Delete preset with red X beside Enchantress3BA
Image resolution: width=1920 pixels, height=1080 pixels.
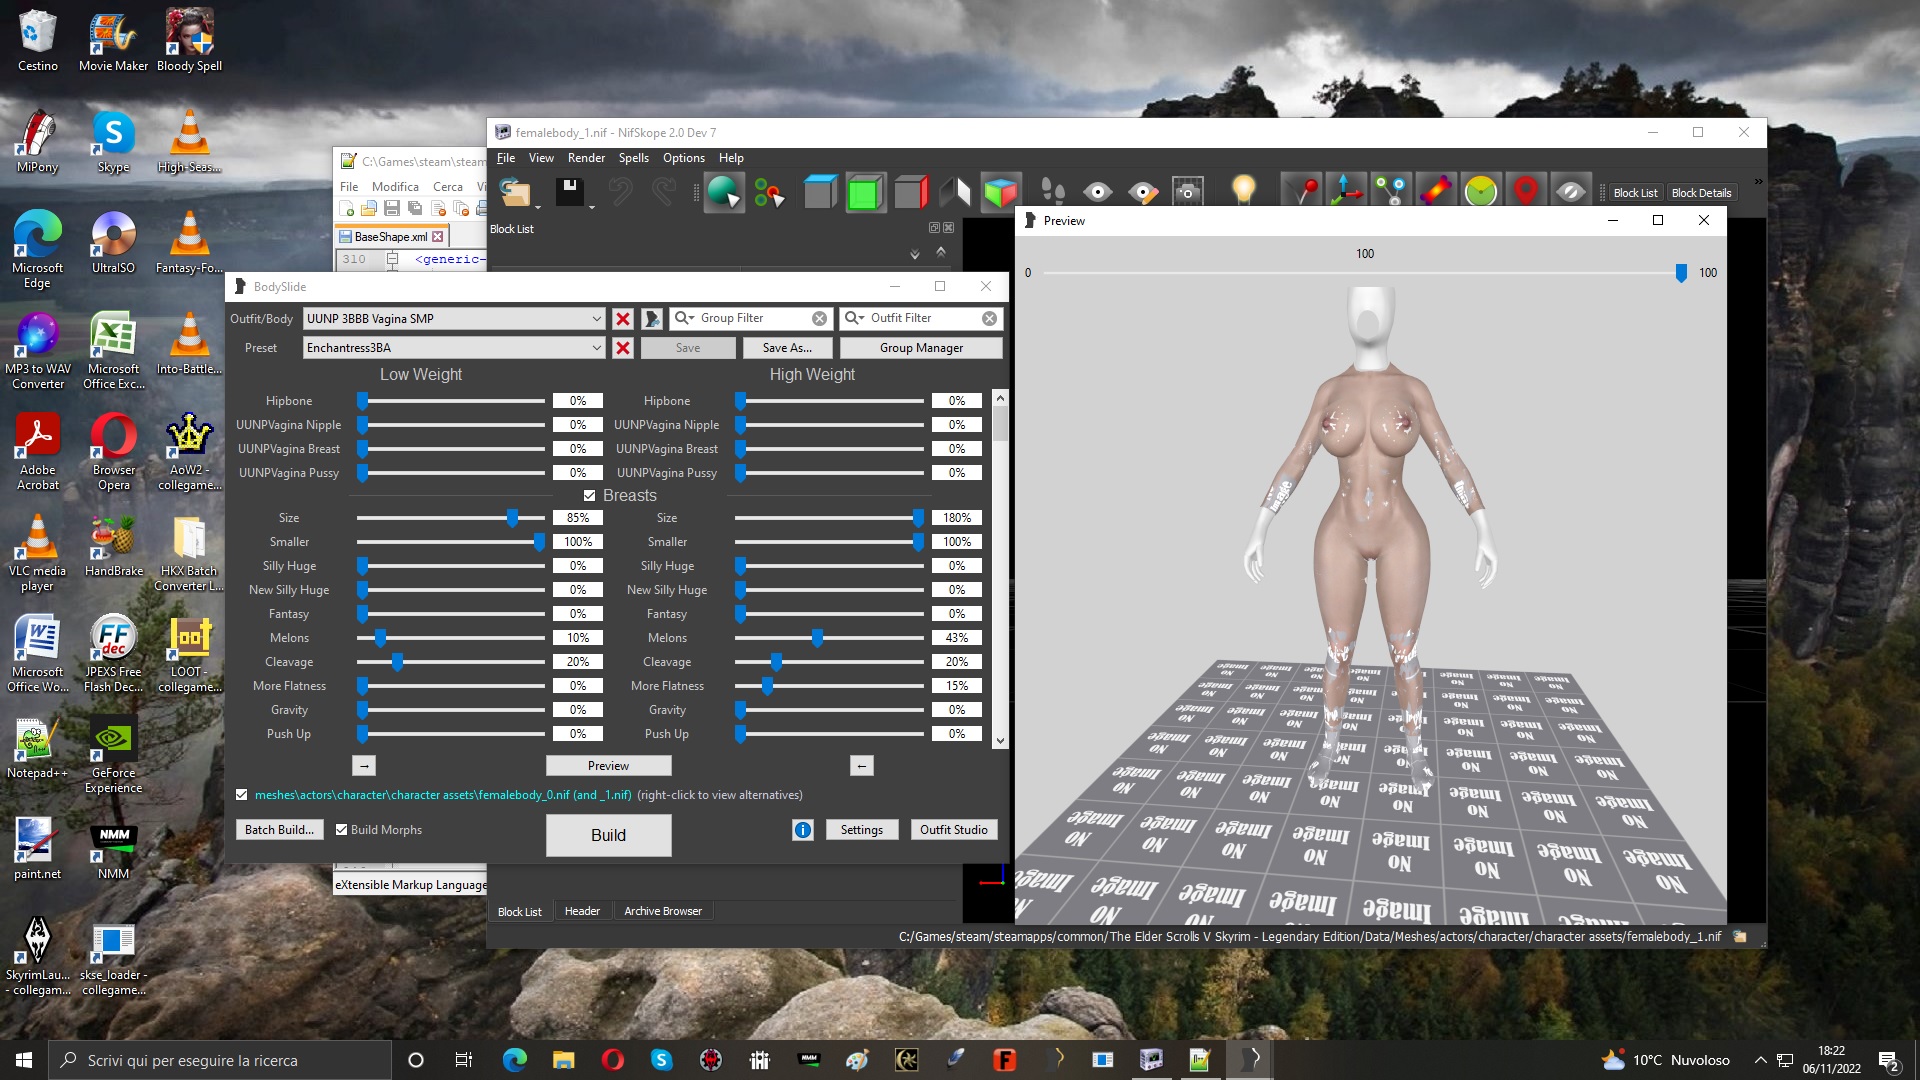pyautogui.click(x=622, y=348)
